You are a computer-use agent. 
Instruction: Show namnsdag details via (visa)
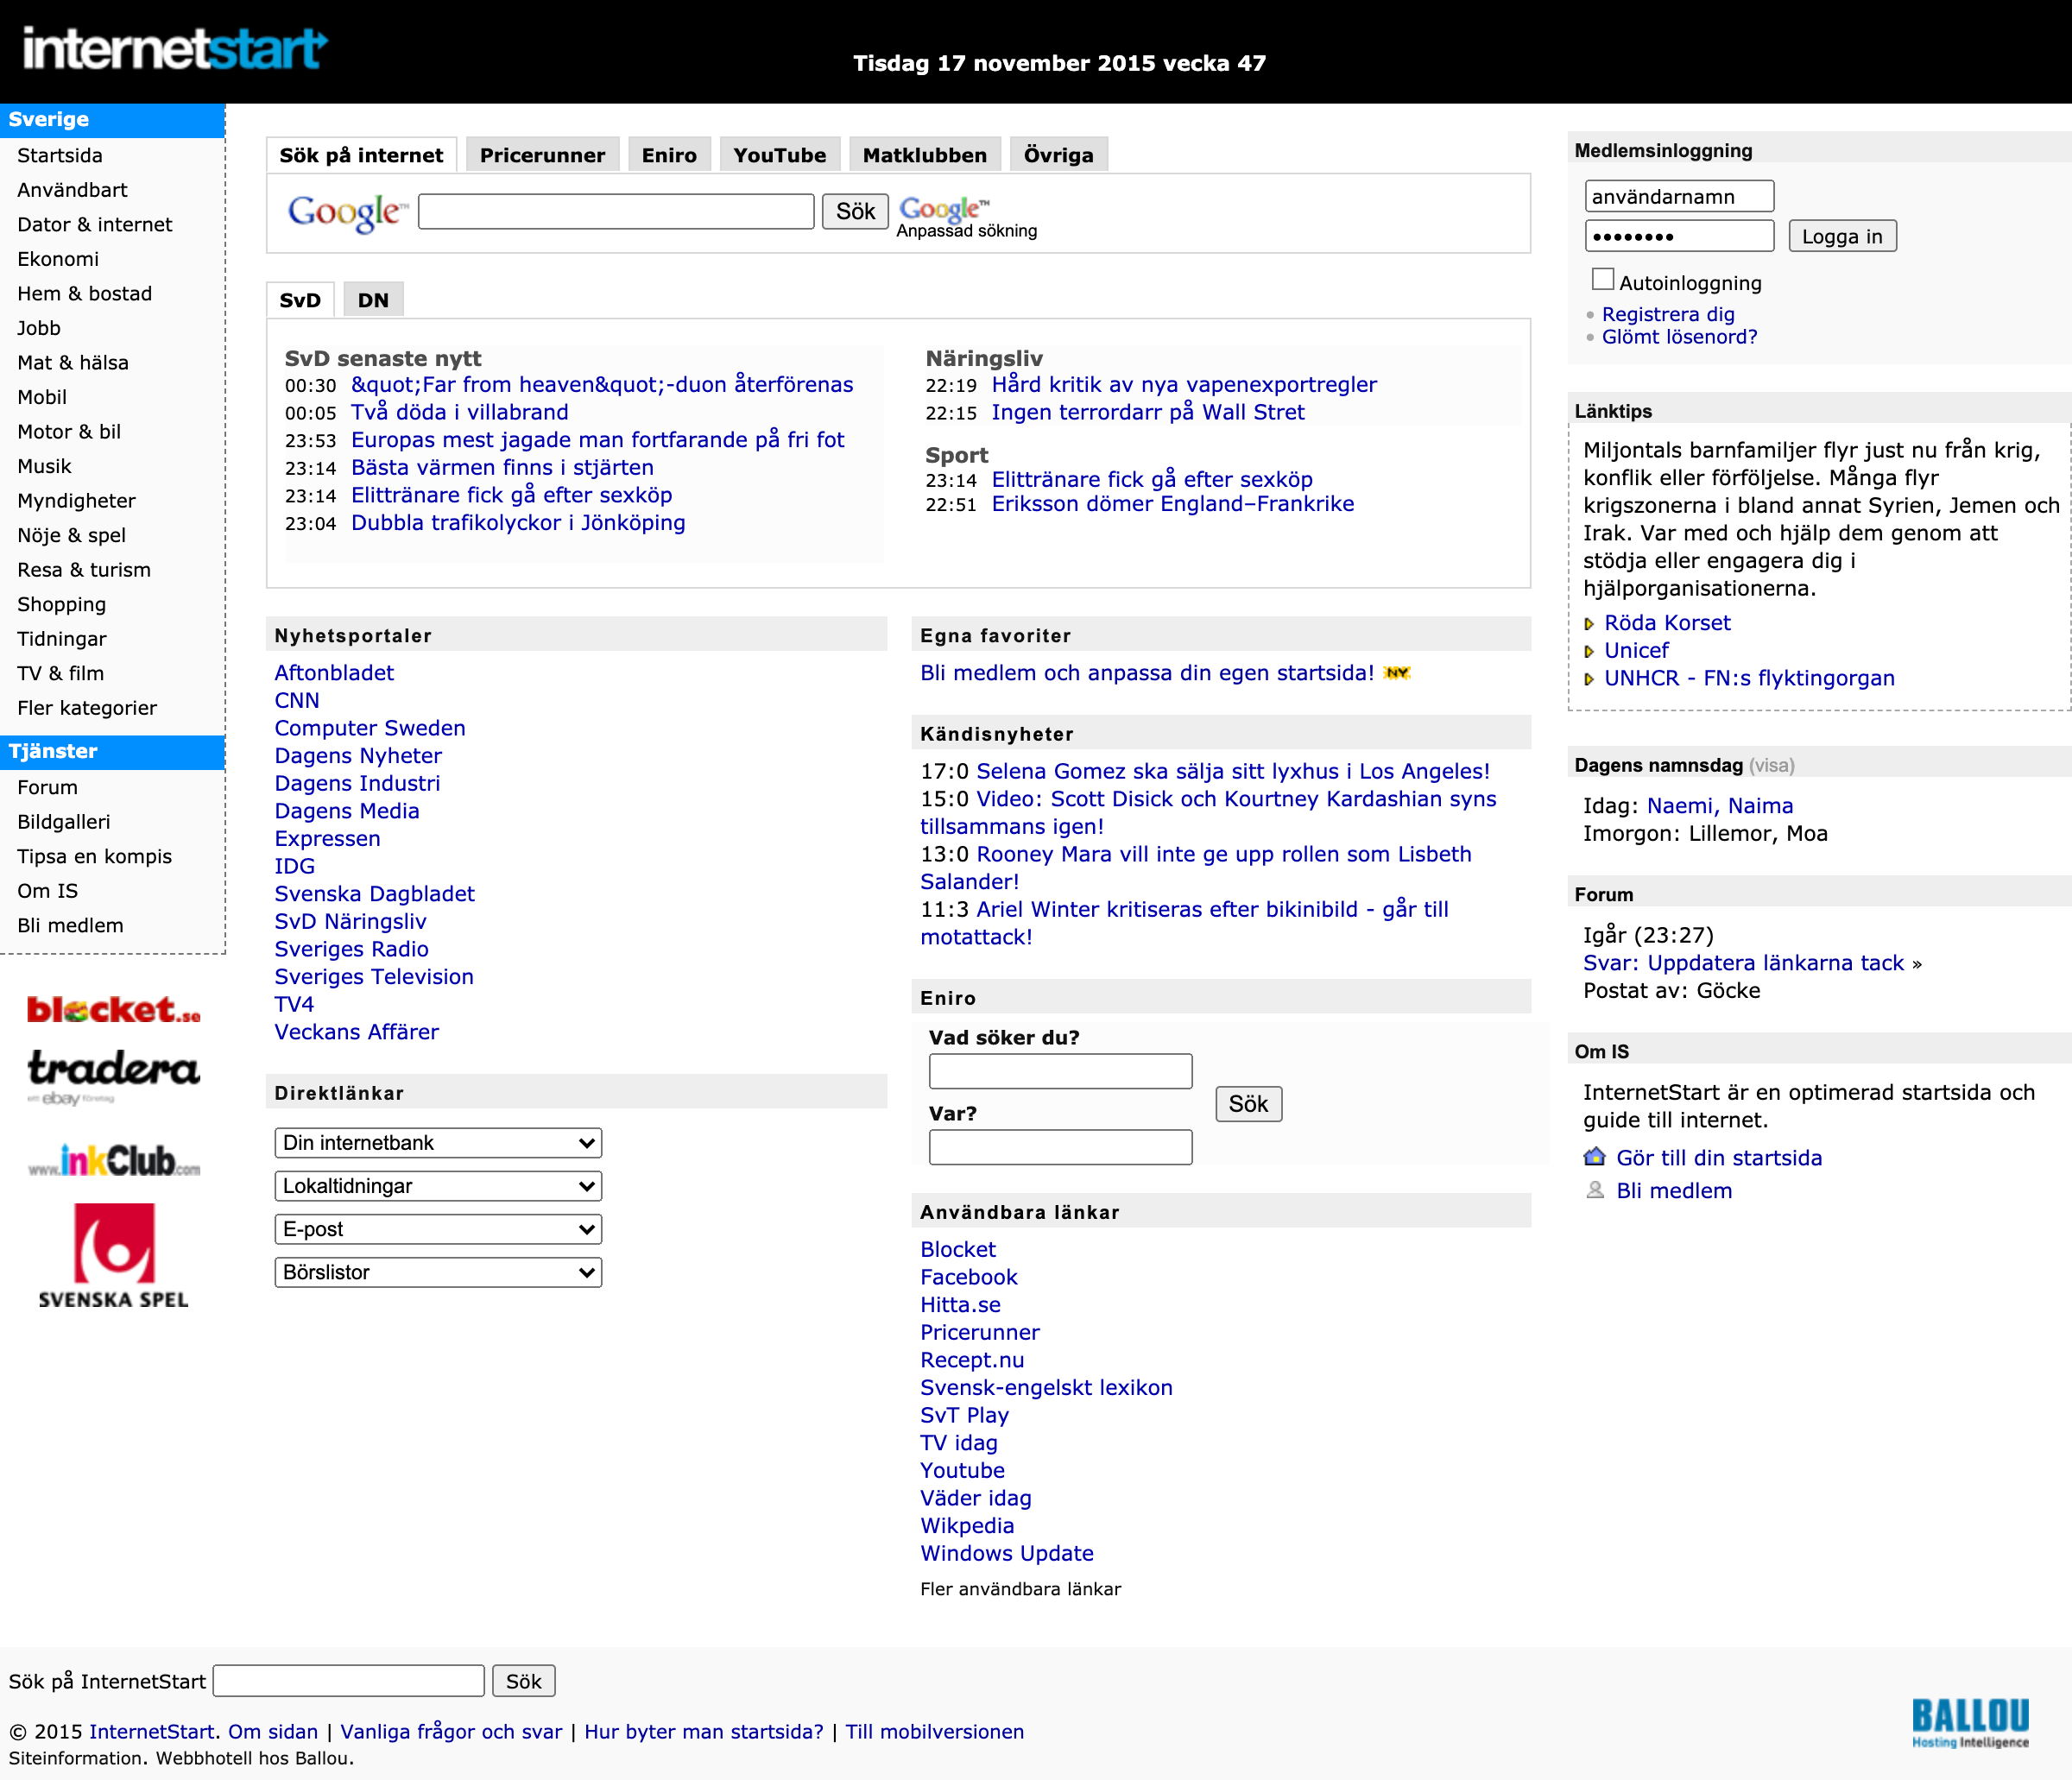point(1771,765)
